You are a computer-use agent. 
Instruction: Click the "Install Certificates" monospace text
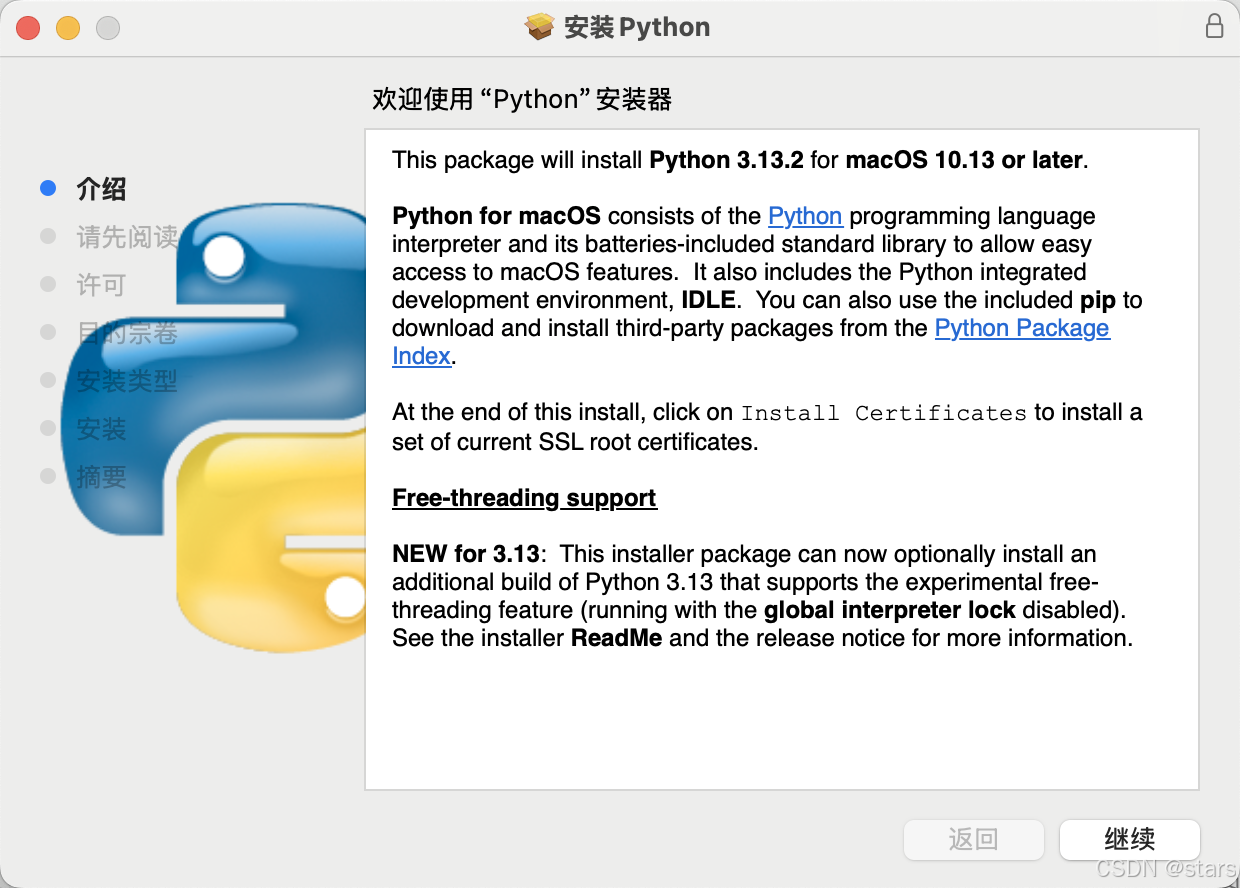tap(884, 413)
